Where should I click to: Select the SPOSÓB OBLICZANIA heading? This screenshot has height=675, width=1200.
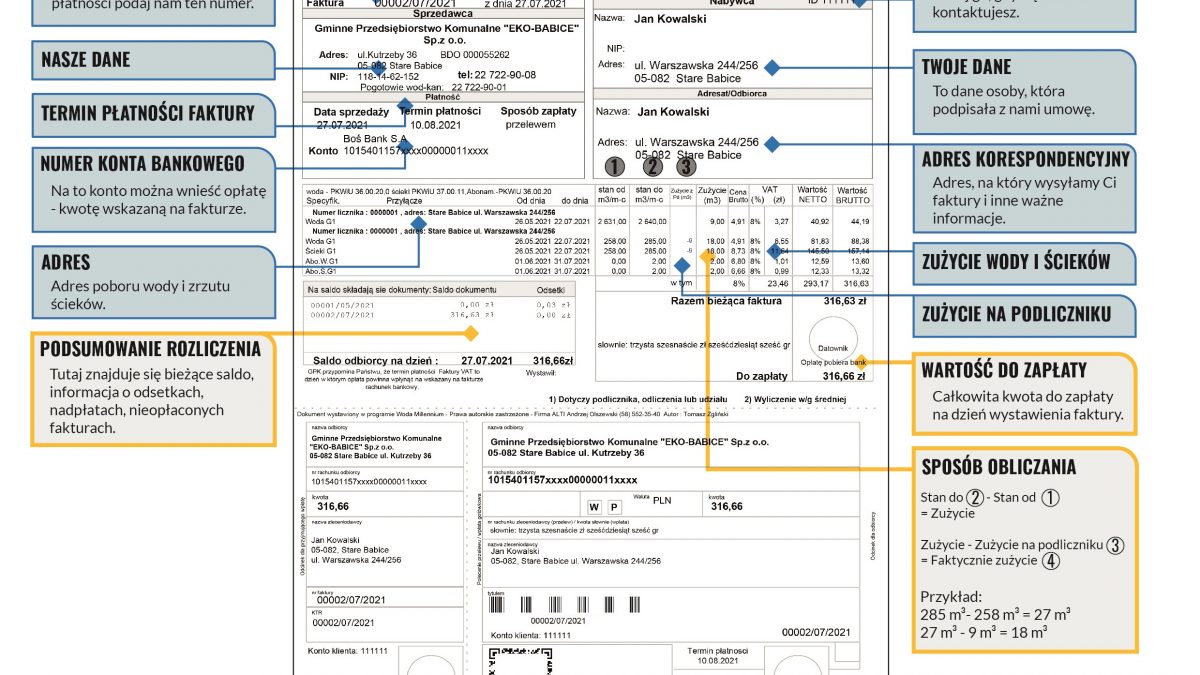pyautogui.click(x=999, y=467)
